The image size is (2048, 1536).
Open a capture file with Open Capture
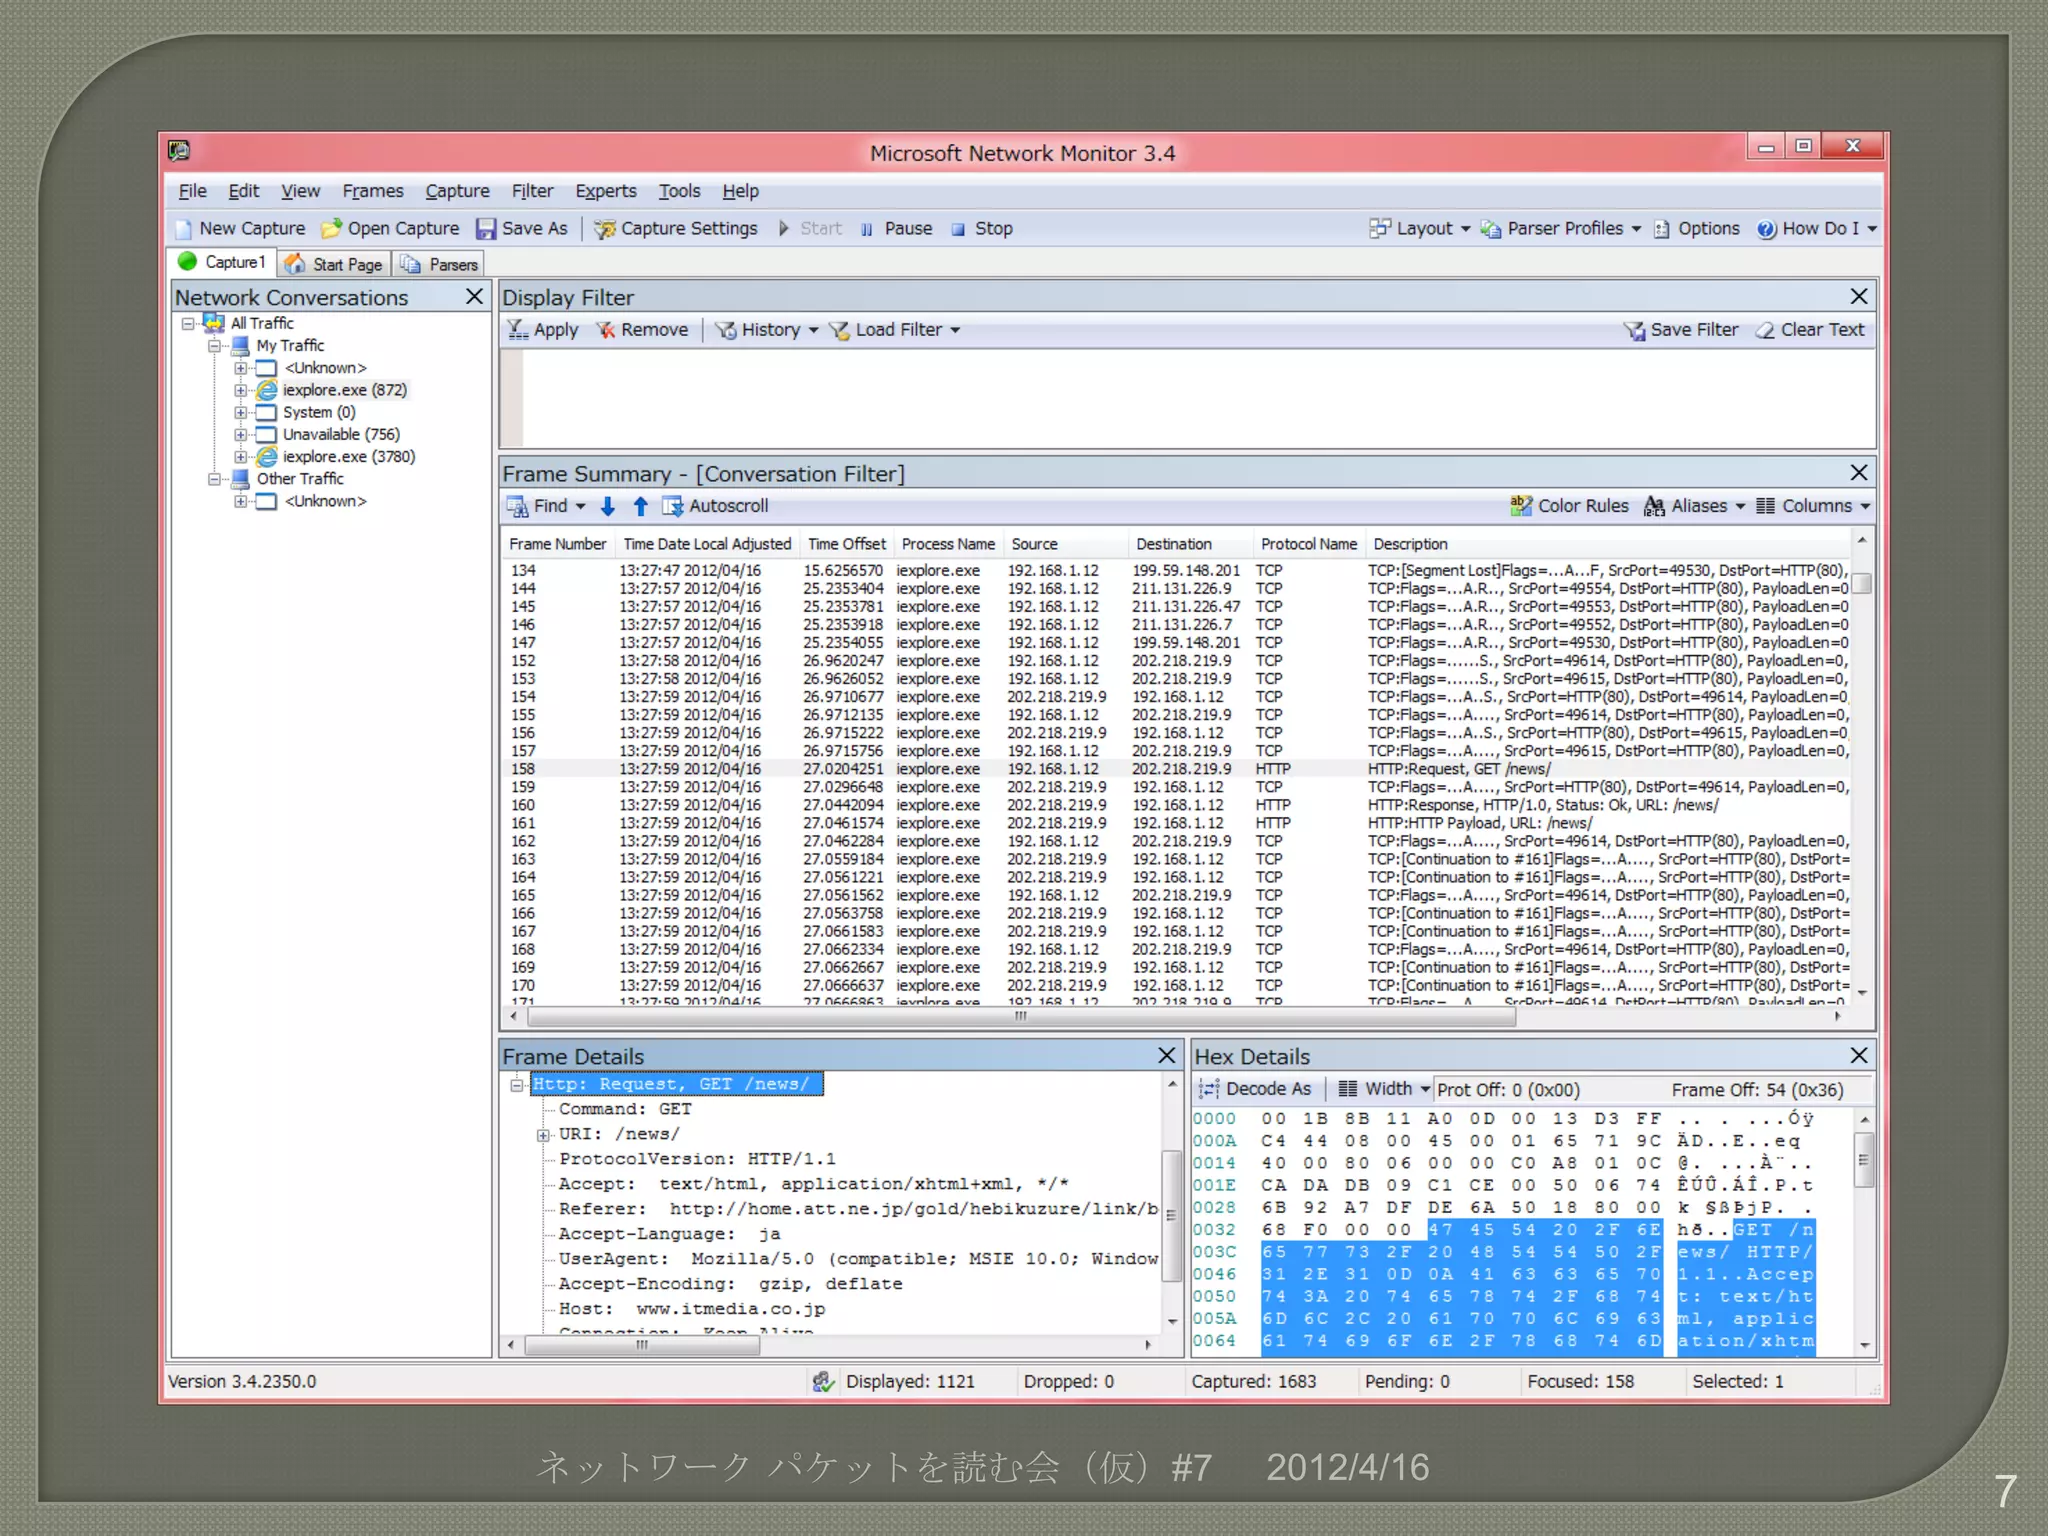click(391, 229)
